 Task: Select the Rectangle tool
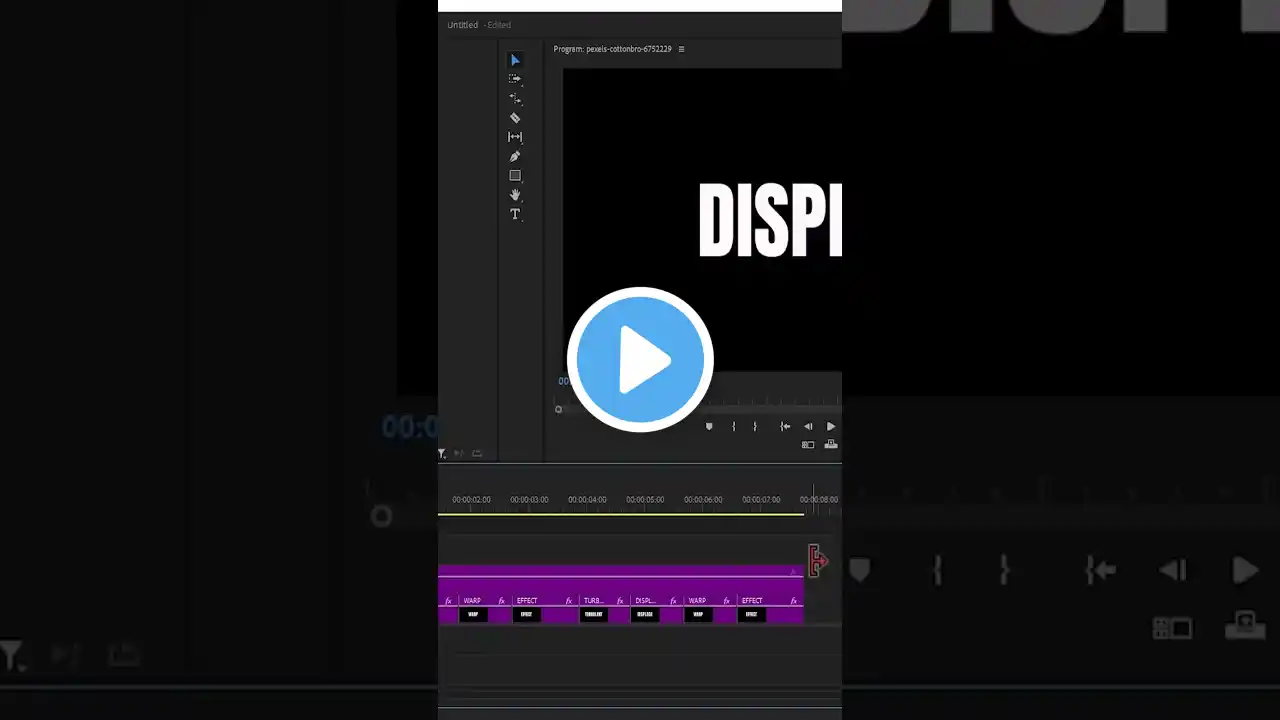click(515, 176)
